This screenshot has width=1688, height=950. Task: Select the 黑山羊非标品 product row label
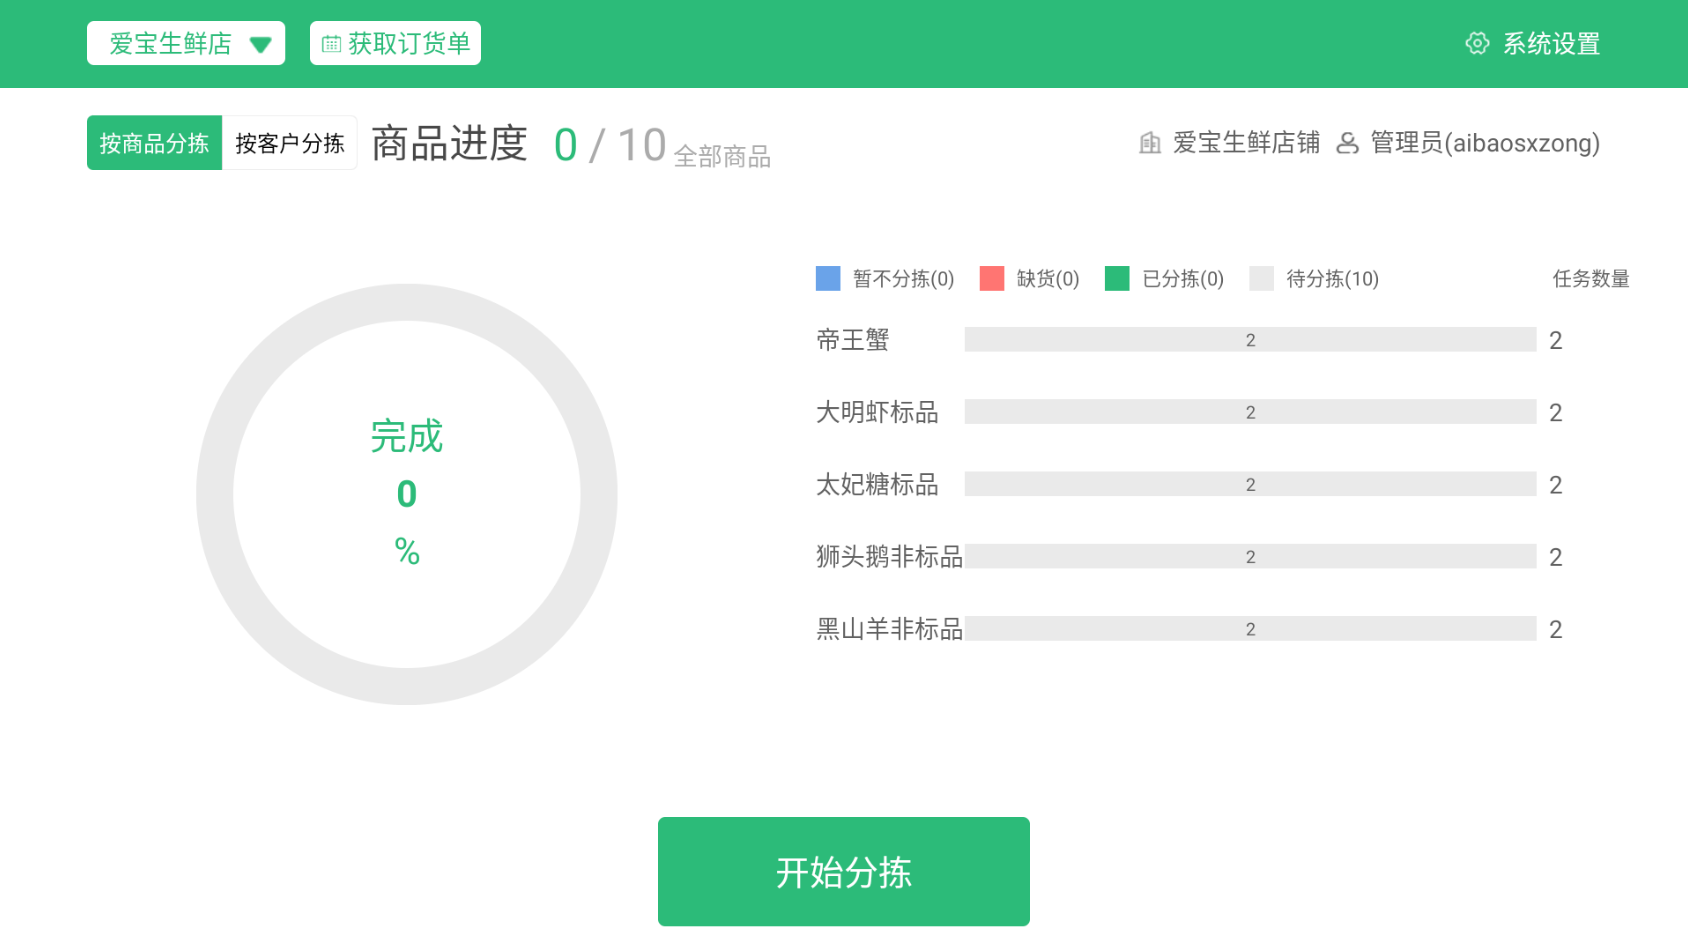[x=889, y=629]
